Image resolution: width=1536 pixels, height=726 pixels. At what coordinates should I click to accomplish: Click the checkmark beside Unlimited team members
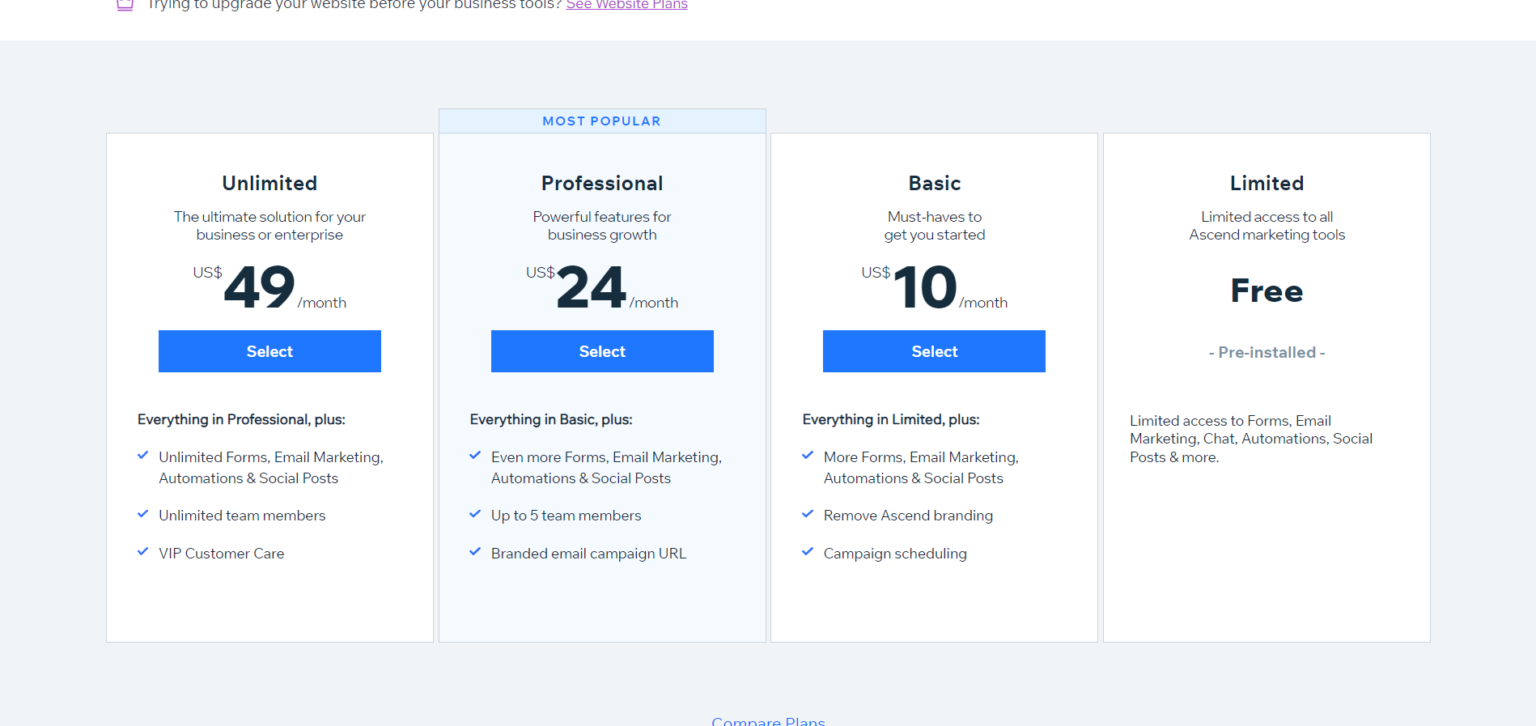[143, 513]
